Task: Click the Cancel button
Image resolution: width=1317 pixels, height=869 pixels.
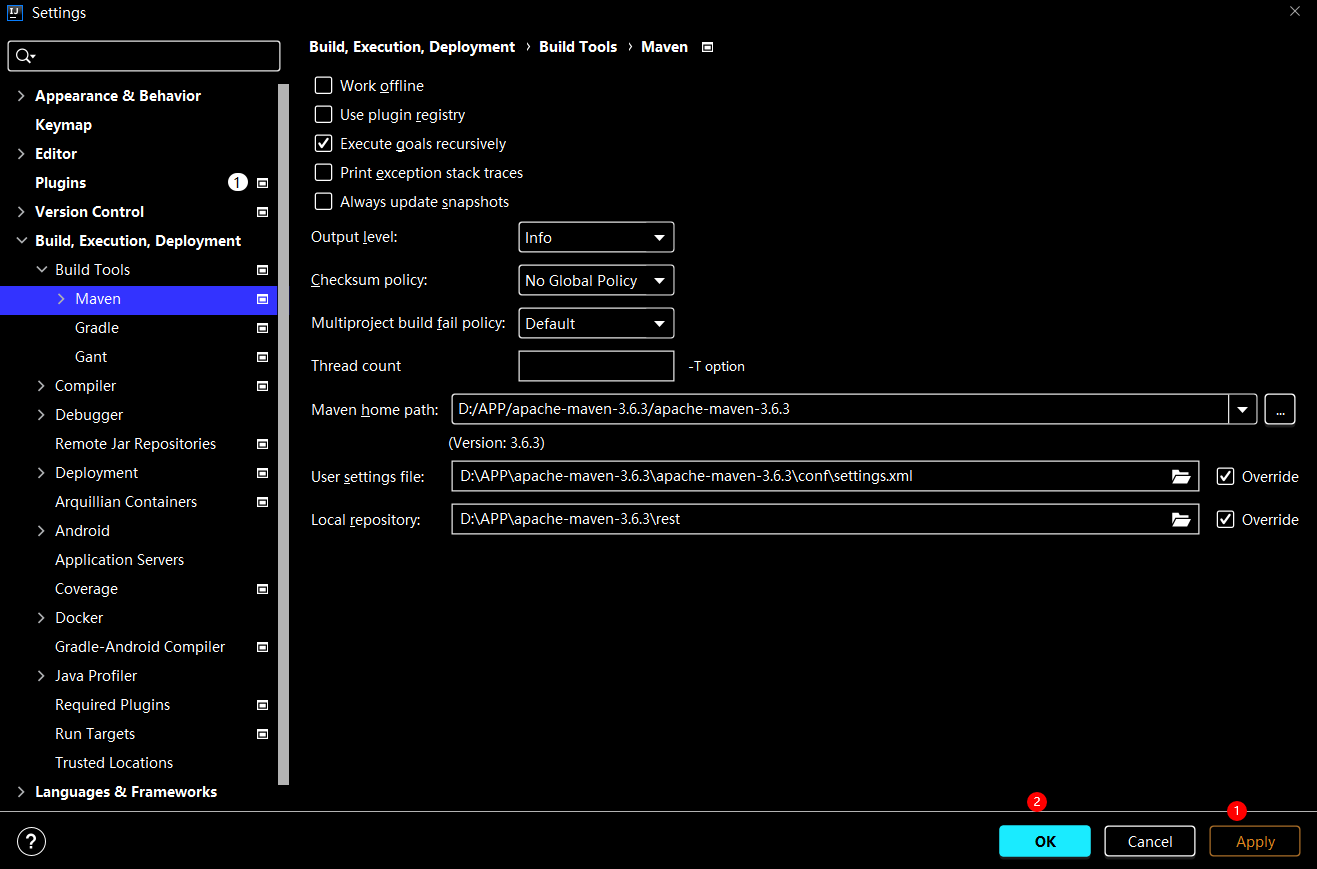Action: pyautogui.click(x=1150, y=842)
